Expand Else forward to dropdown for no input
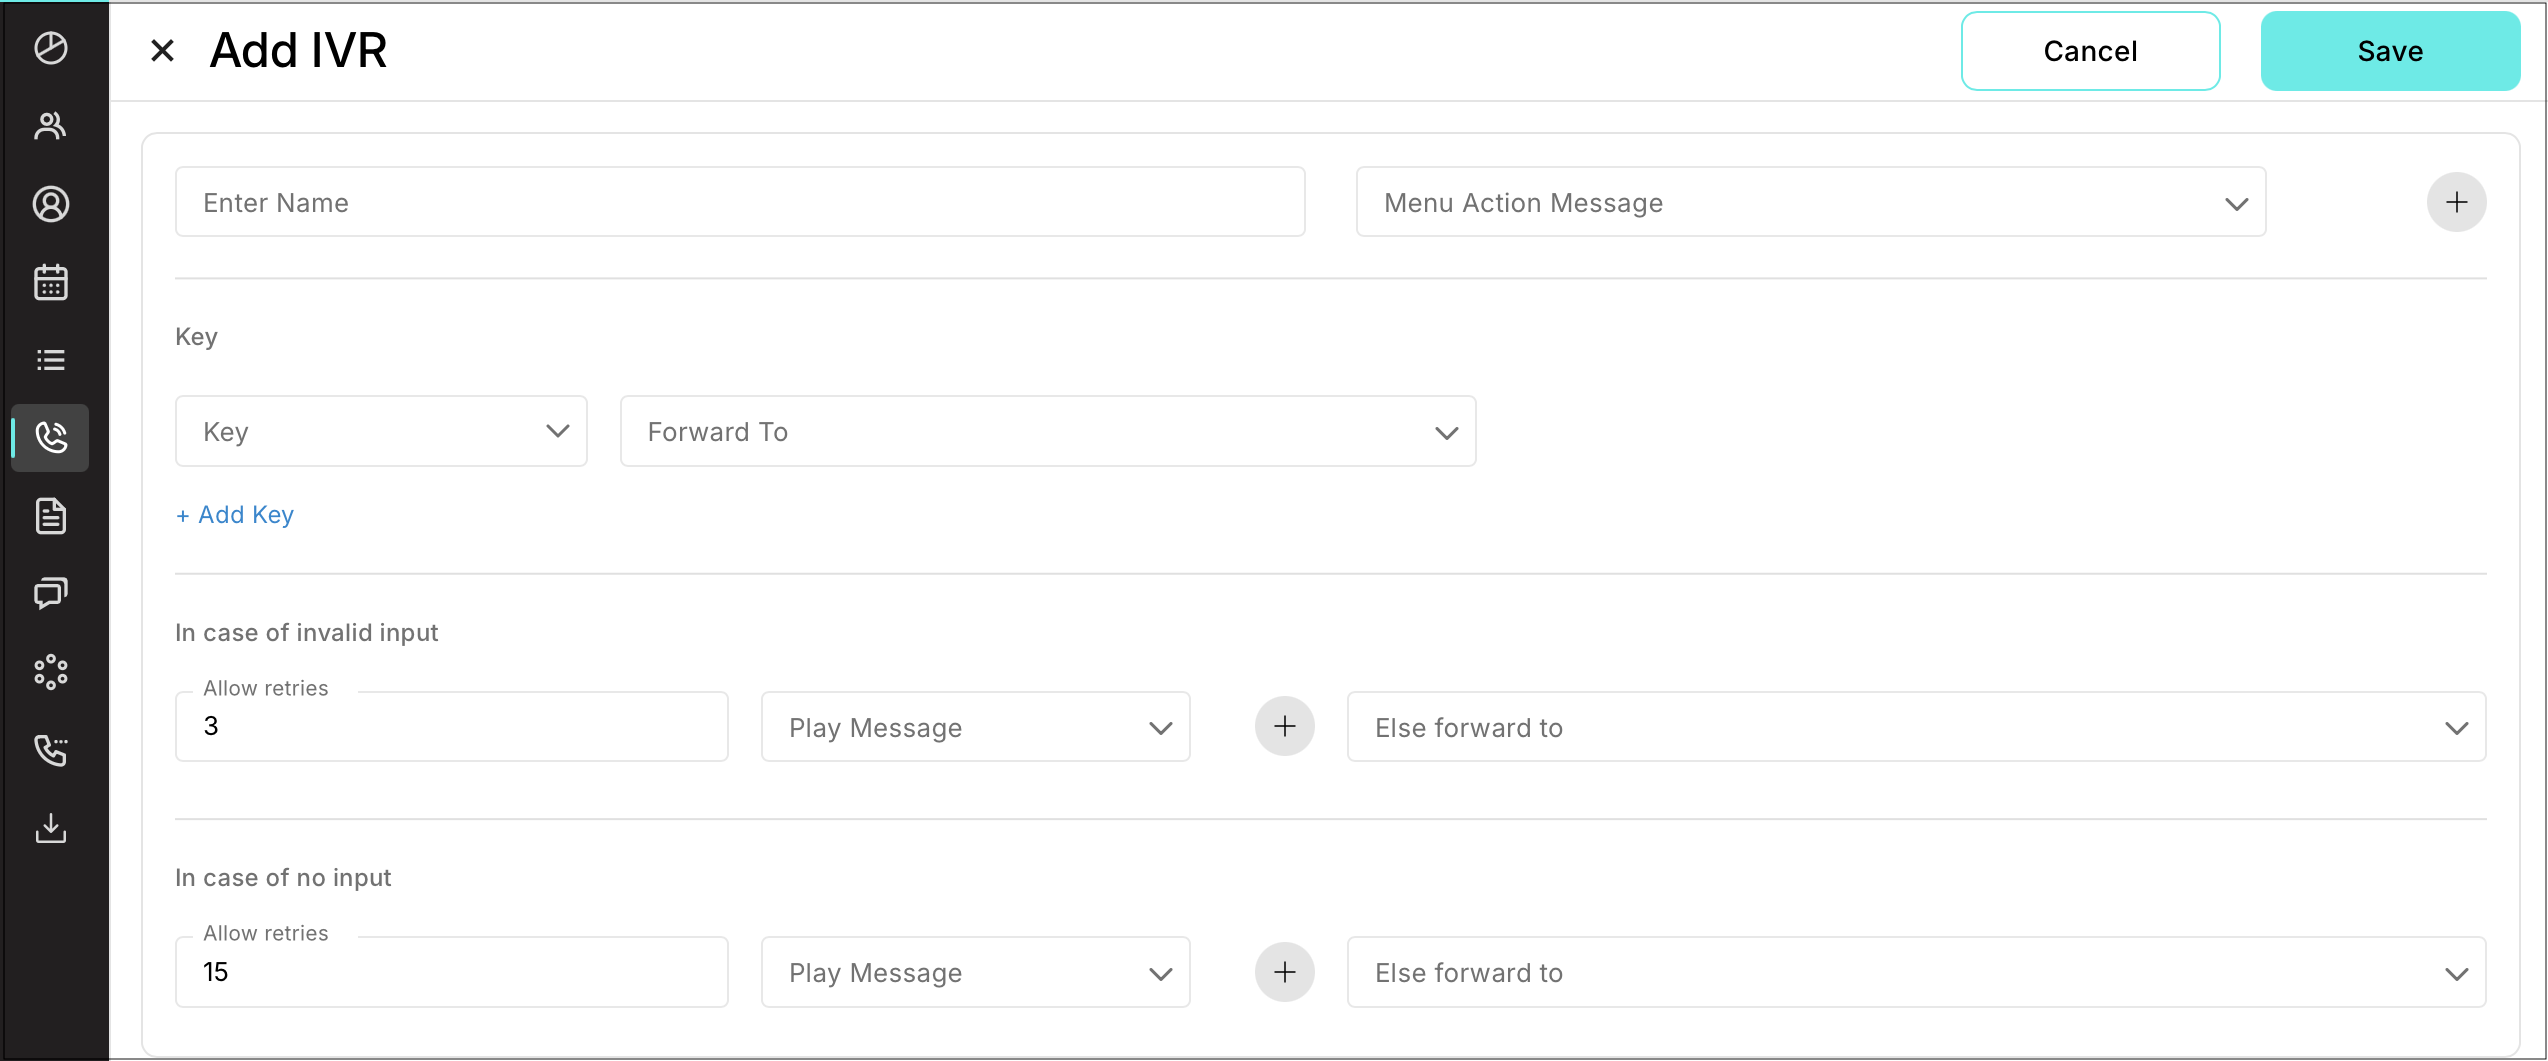2548x1061 pixels. [x=1915, y=973]
